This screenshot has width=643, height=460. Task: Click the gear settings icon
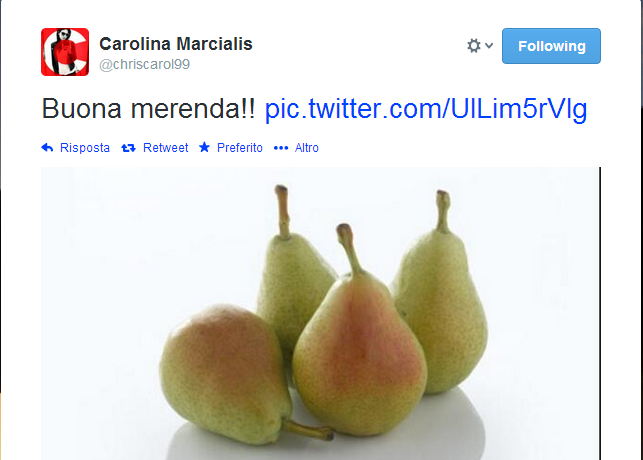point(474,46)
